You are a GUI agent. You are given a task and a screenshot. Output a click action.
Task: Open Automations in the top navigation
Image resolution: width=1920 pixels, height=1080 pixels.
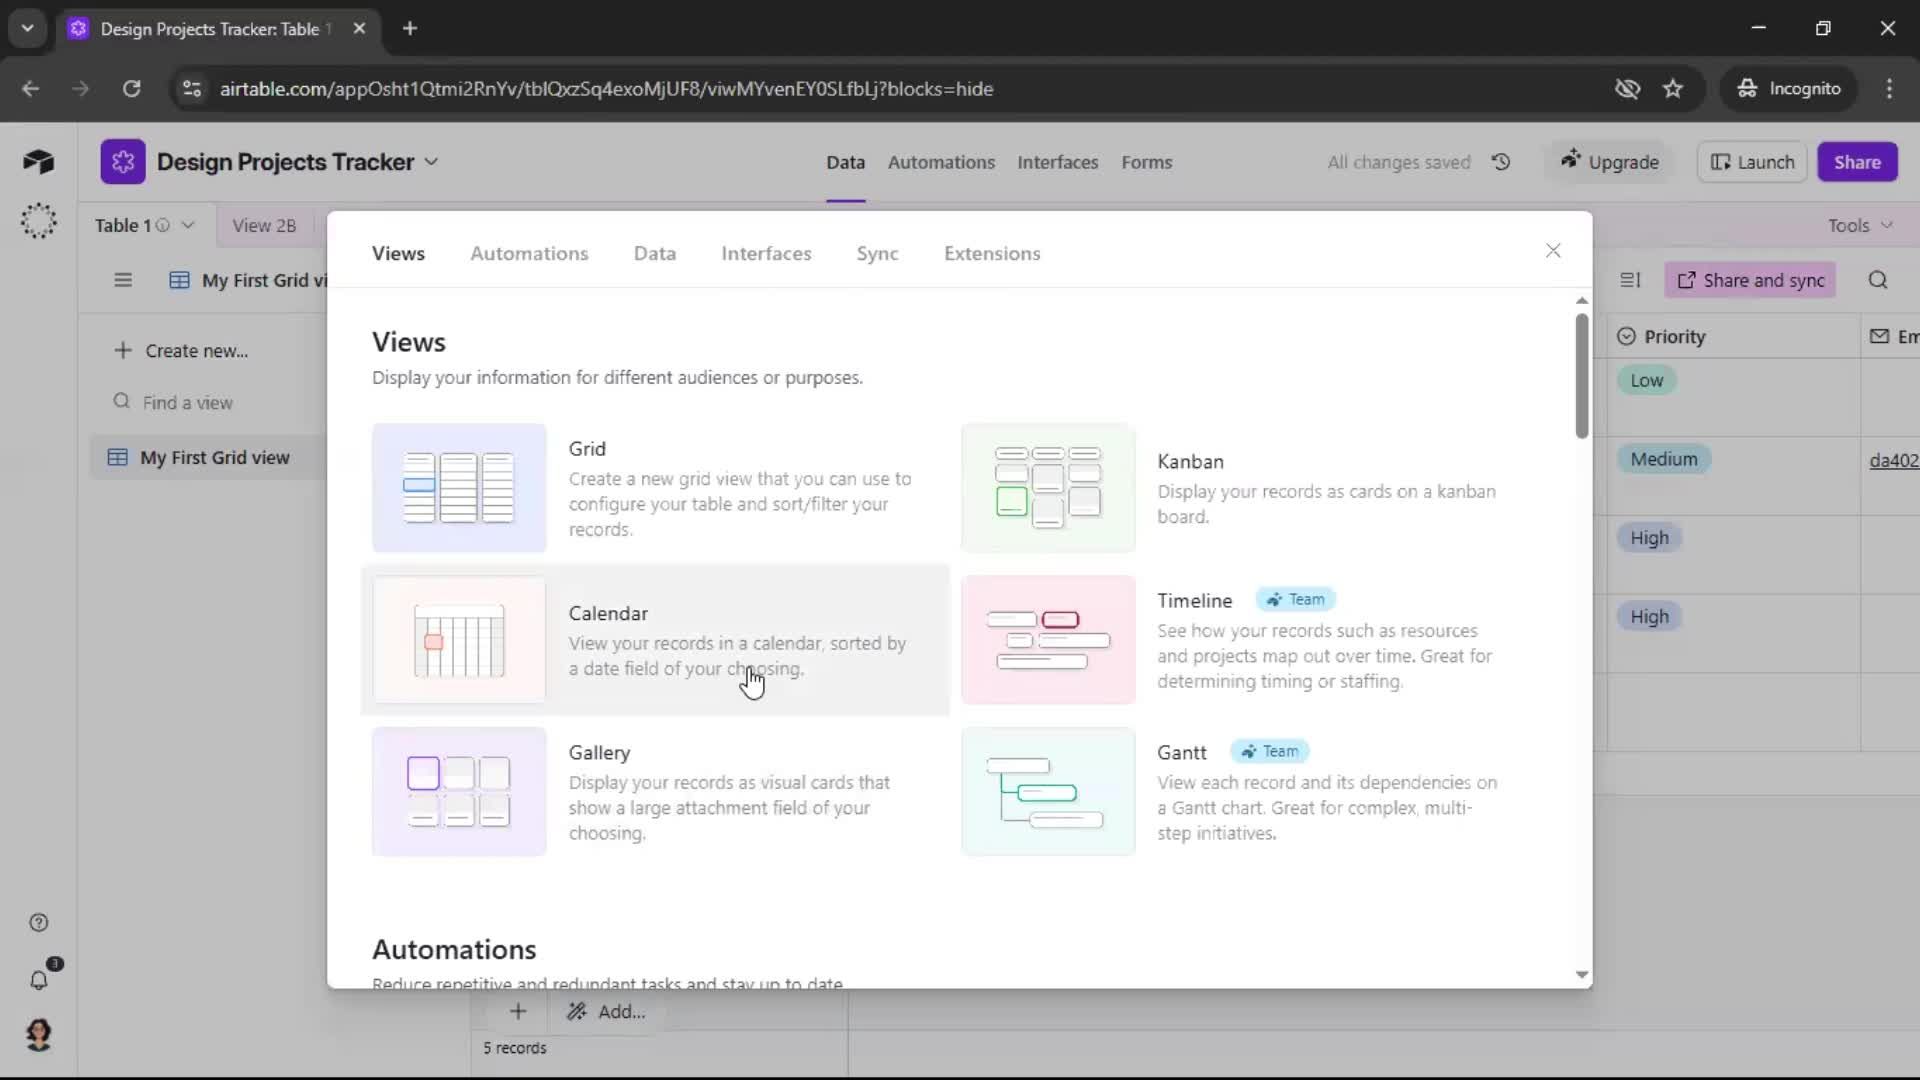[941, 163]
